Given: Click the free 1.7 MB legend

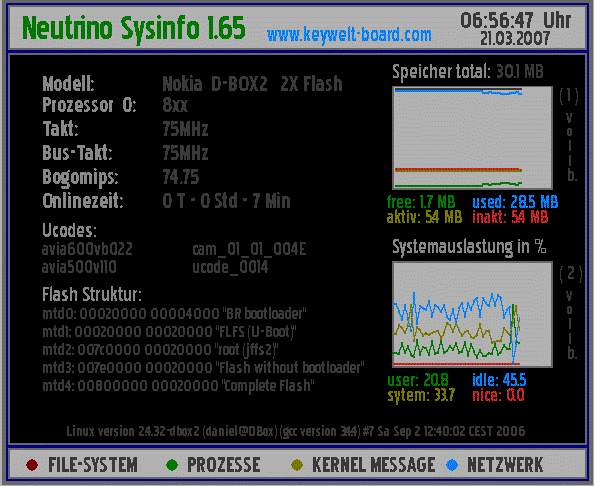Looking at the screenshot, I should click(421, 202).
